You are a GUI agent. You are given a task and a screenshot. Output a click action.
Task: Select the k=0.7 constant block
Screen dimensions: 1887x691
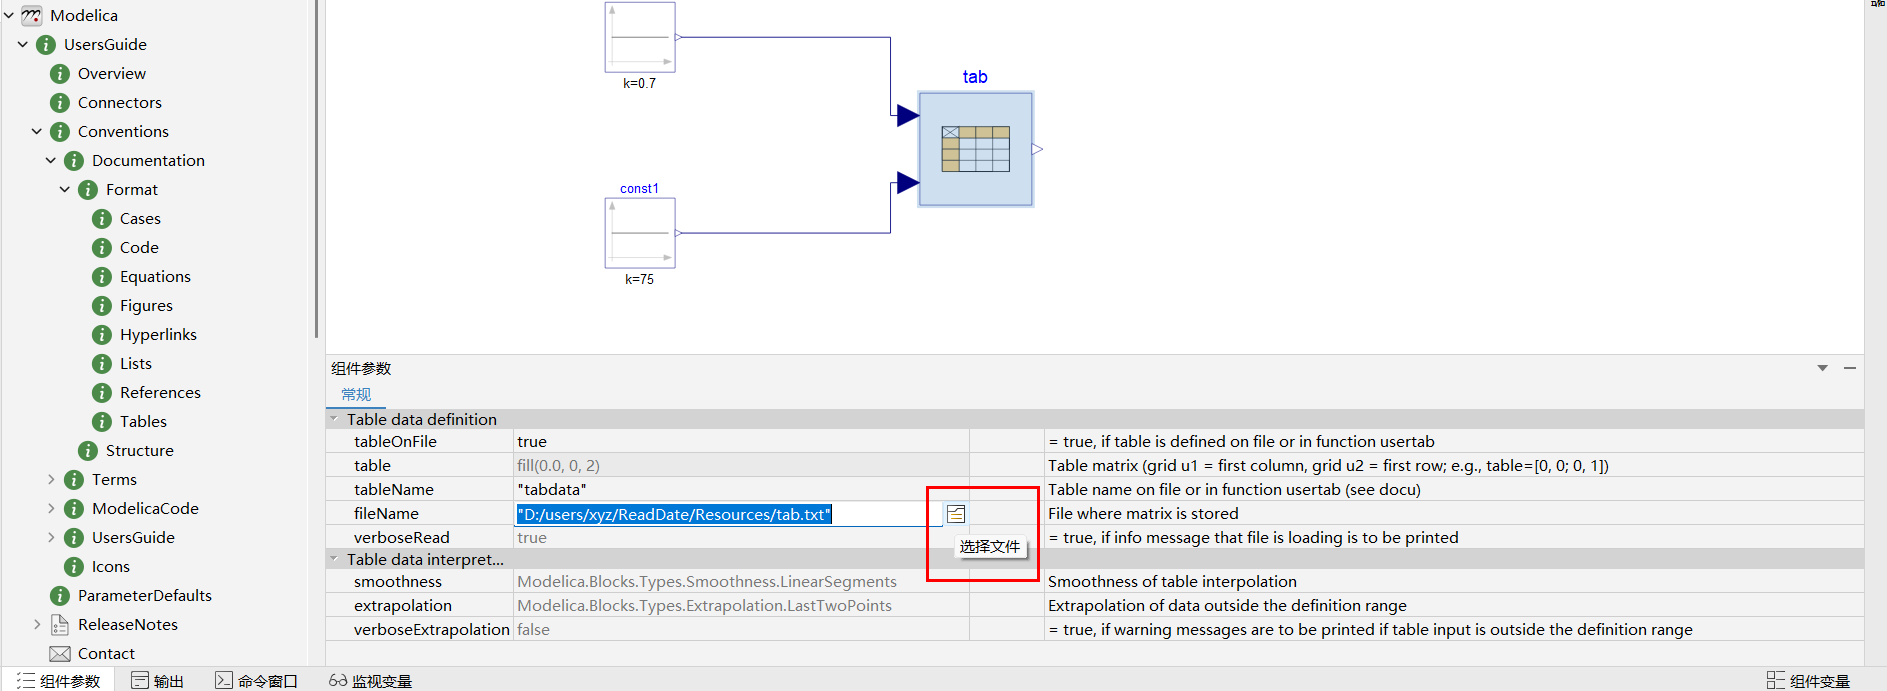pos(640,38)
